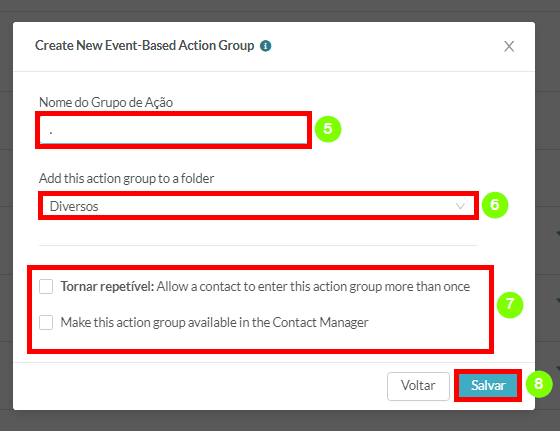This screenshot has height=431, width=560.
Task: Click the green number 6 badge
Action: pos(495,205)
